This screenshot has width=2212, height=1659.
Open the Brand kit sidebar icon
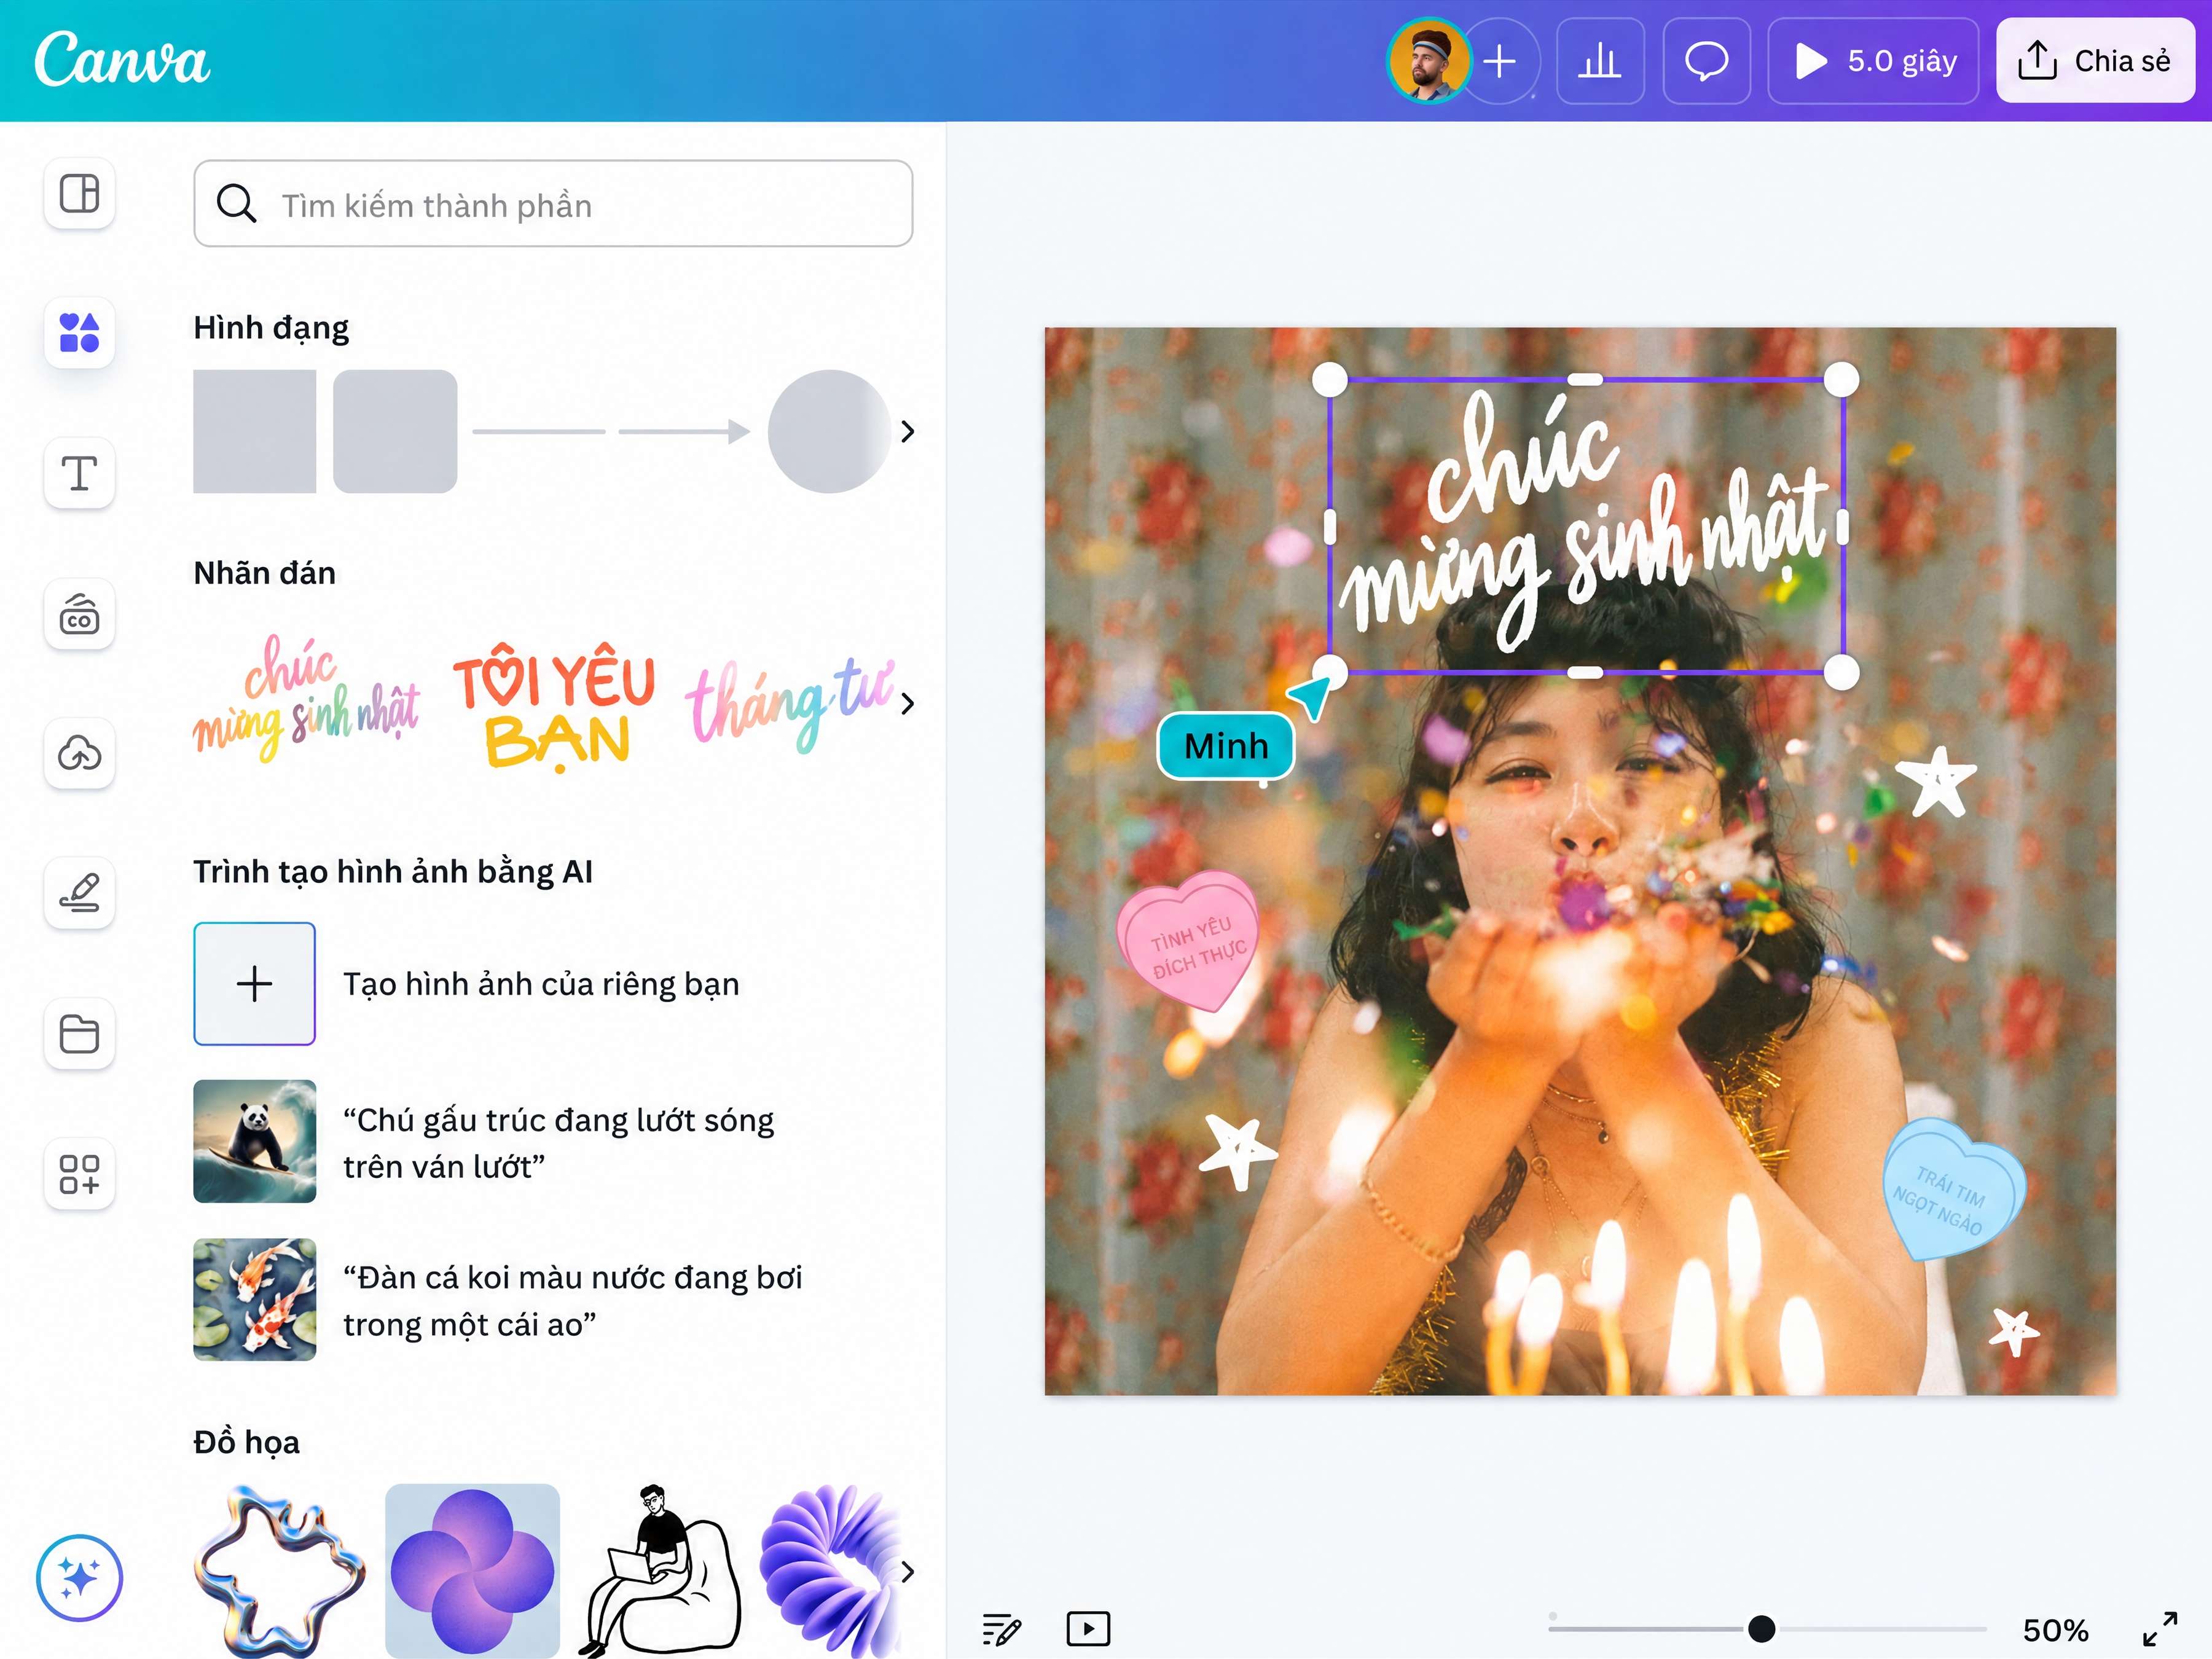click(79, 613)
